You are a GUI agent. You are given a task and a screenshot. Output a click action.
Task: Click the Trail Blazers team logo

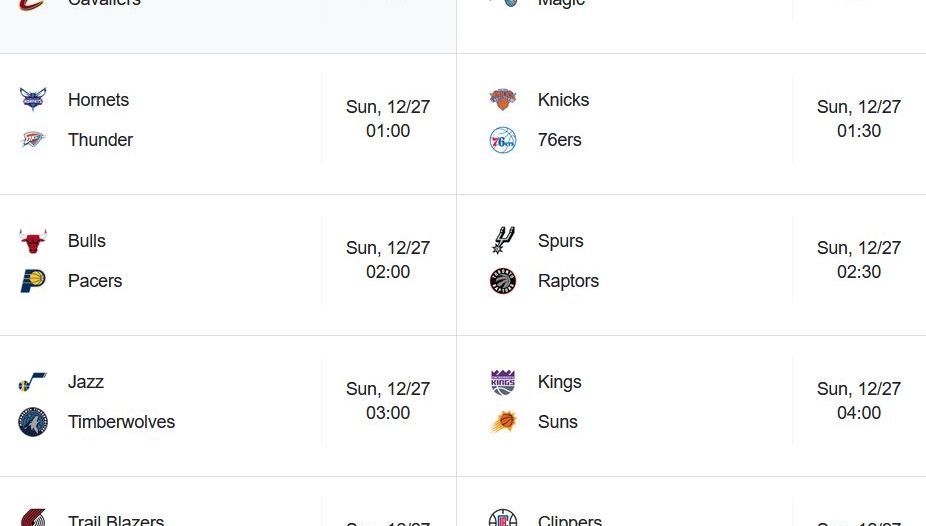[33, 518]
